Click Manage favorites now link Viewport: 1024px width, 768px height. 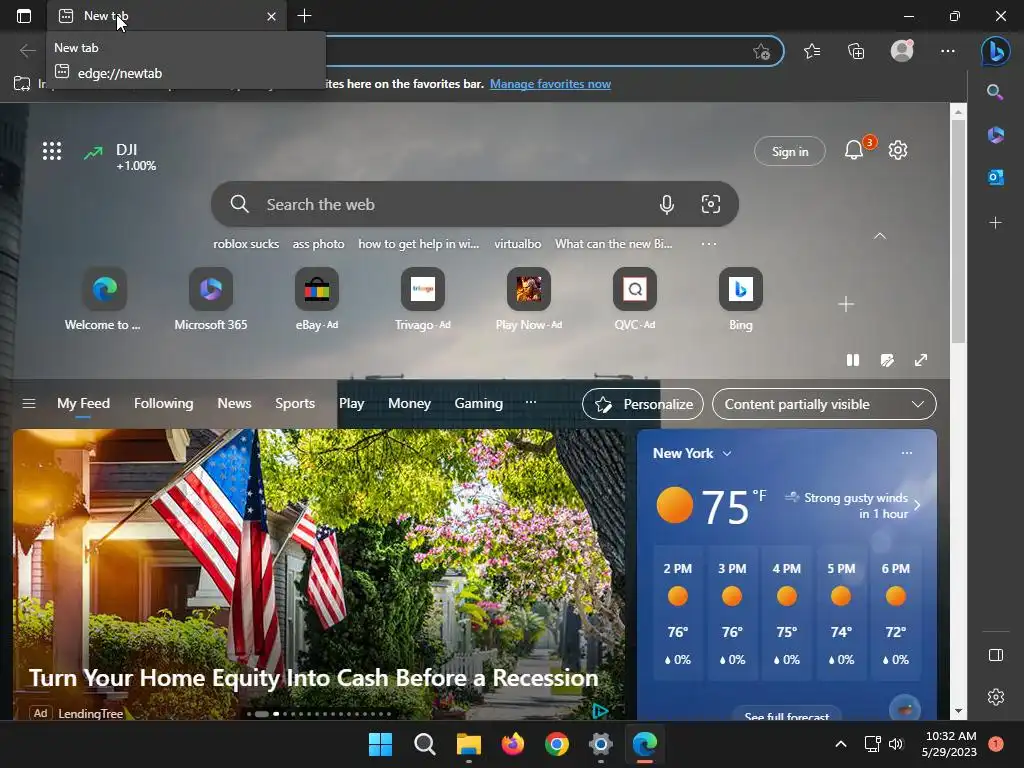550,84
